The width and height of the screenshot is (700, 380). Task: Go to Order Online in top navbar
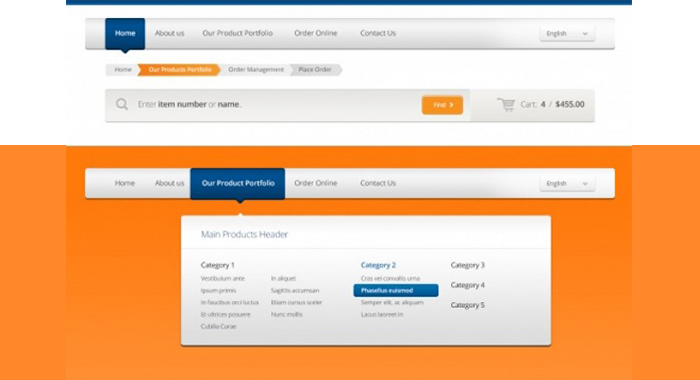[x=316, y=33]
